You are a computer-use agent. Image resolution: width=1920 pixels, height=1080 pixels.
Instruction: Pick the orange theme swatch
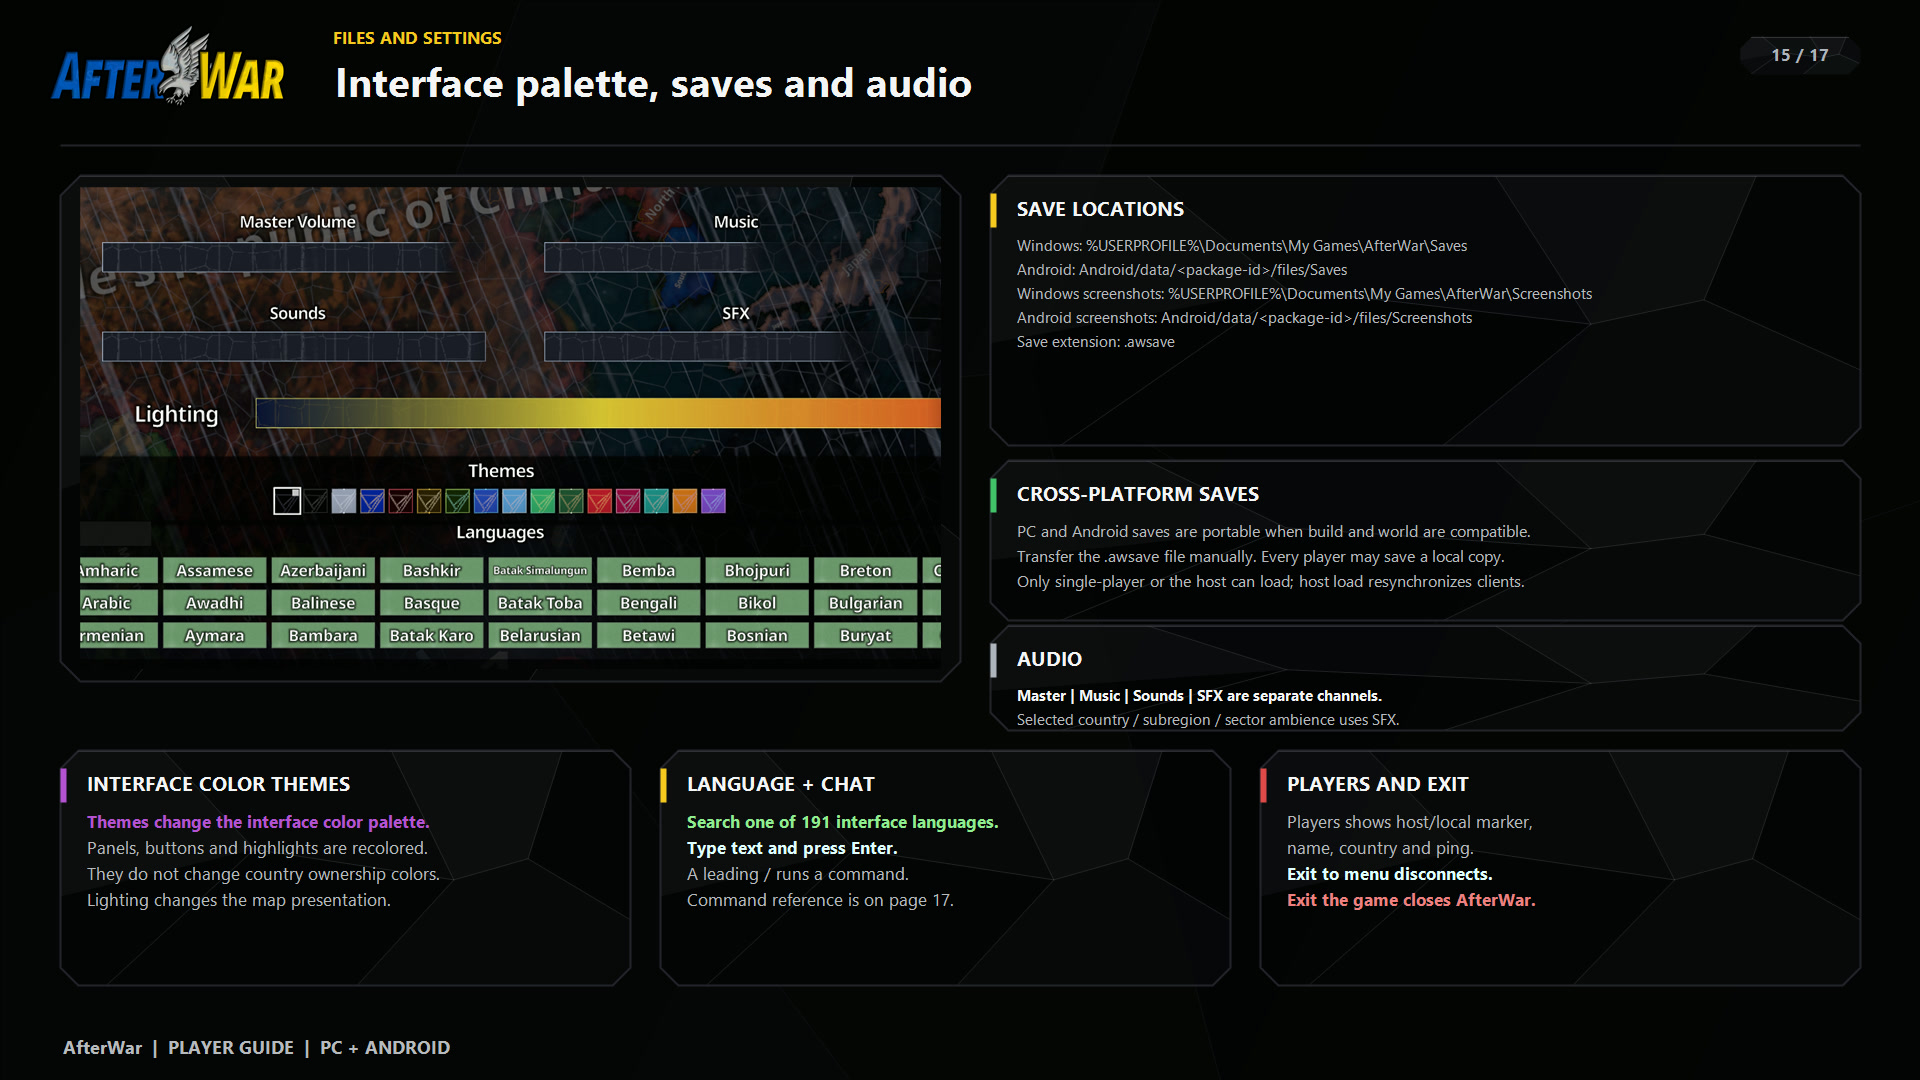[x=685, y=501]
